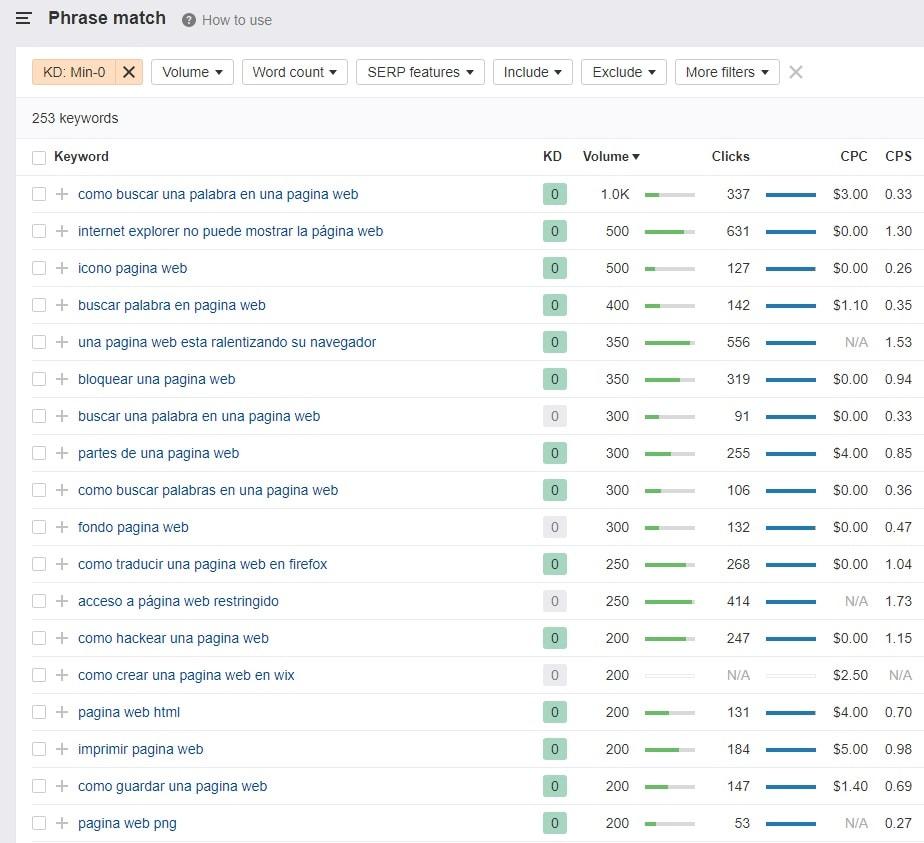Open the SERP features dropdown
Screen dimensions: 924x843
[x=420, y=72]
